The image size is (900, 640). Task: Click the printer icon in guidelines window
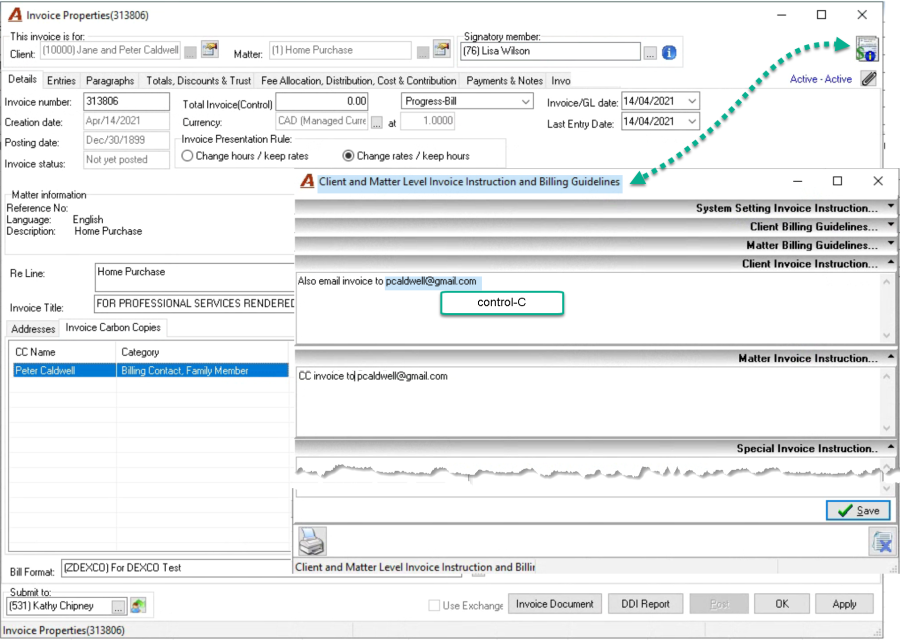coord(312,541)
